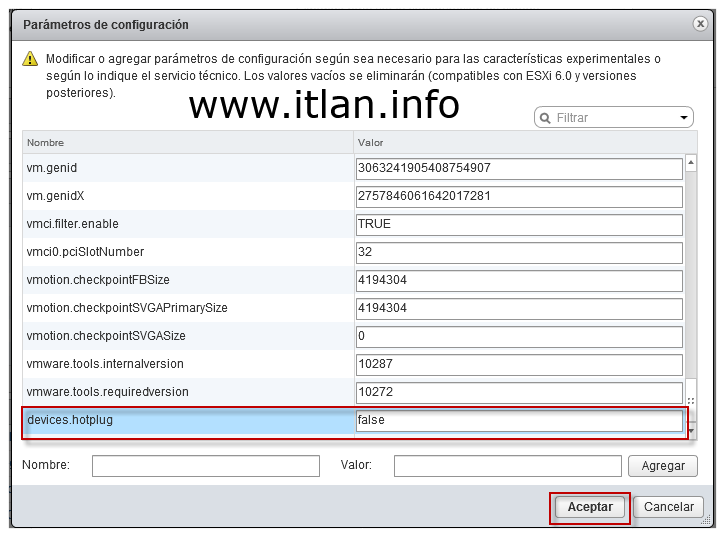Click the warning triangle icon

click(x=30, y=60)
